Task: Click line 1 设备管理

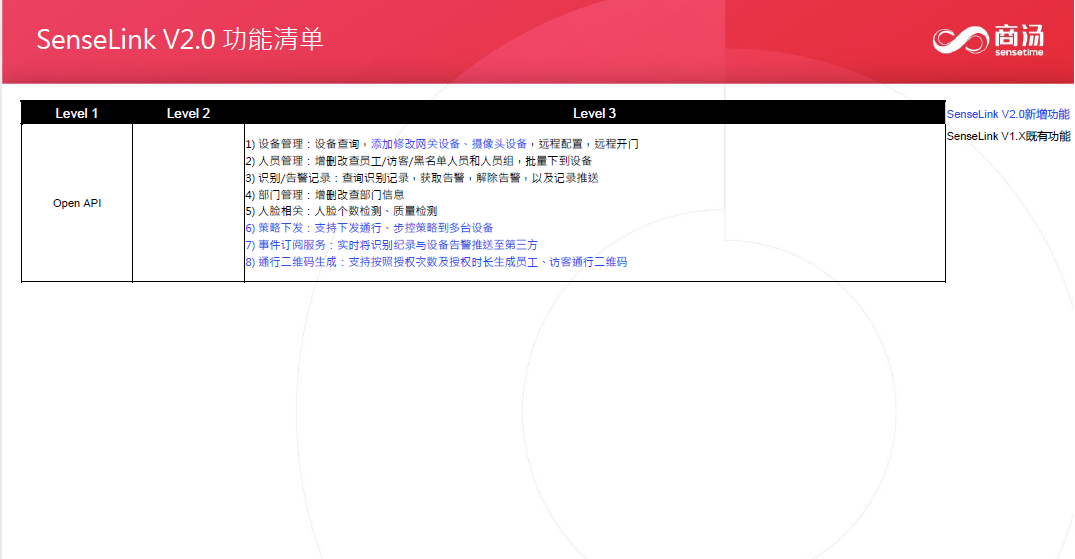Action: (x=442, y=144)
